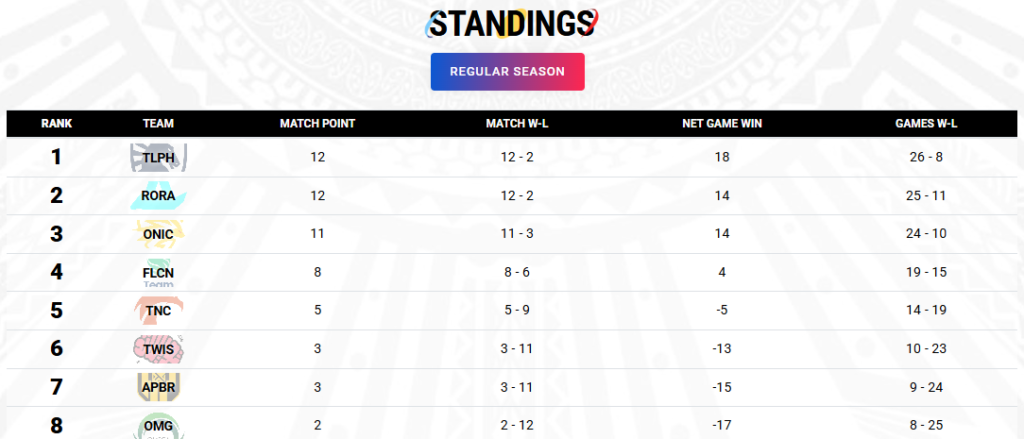Click the OMG team logo

(x=158, y=425)
